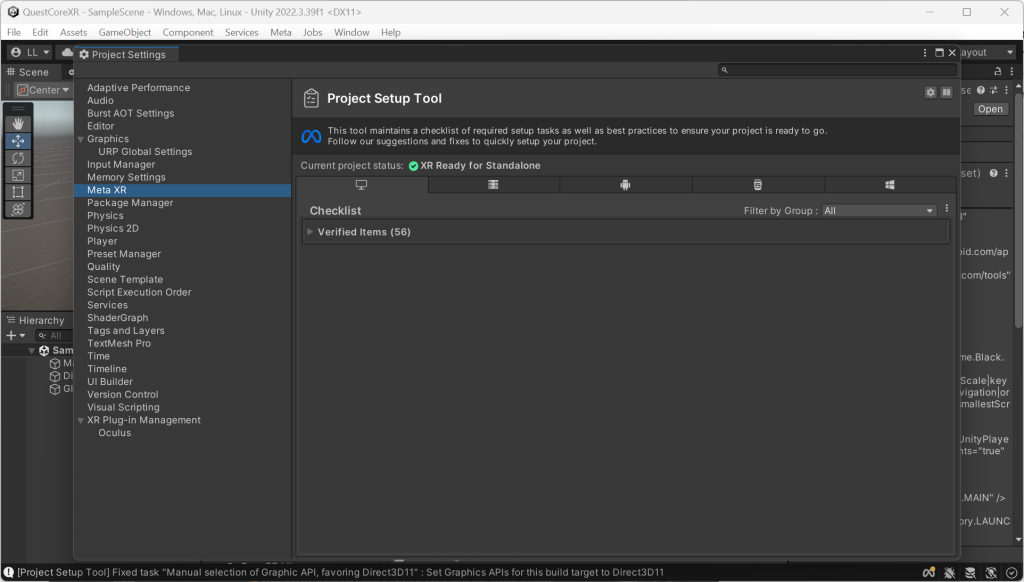Collapse the scene root arrow in Hierarchy
1024x582 pixels.
[31, 351]
